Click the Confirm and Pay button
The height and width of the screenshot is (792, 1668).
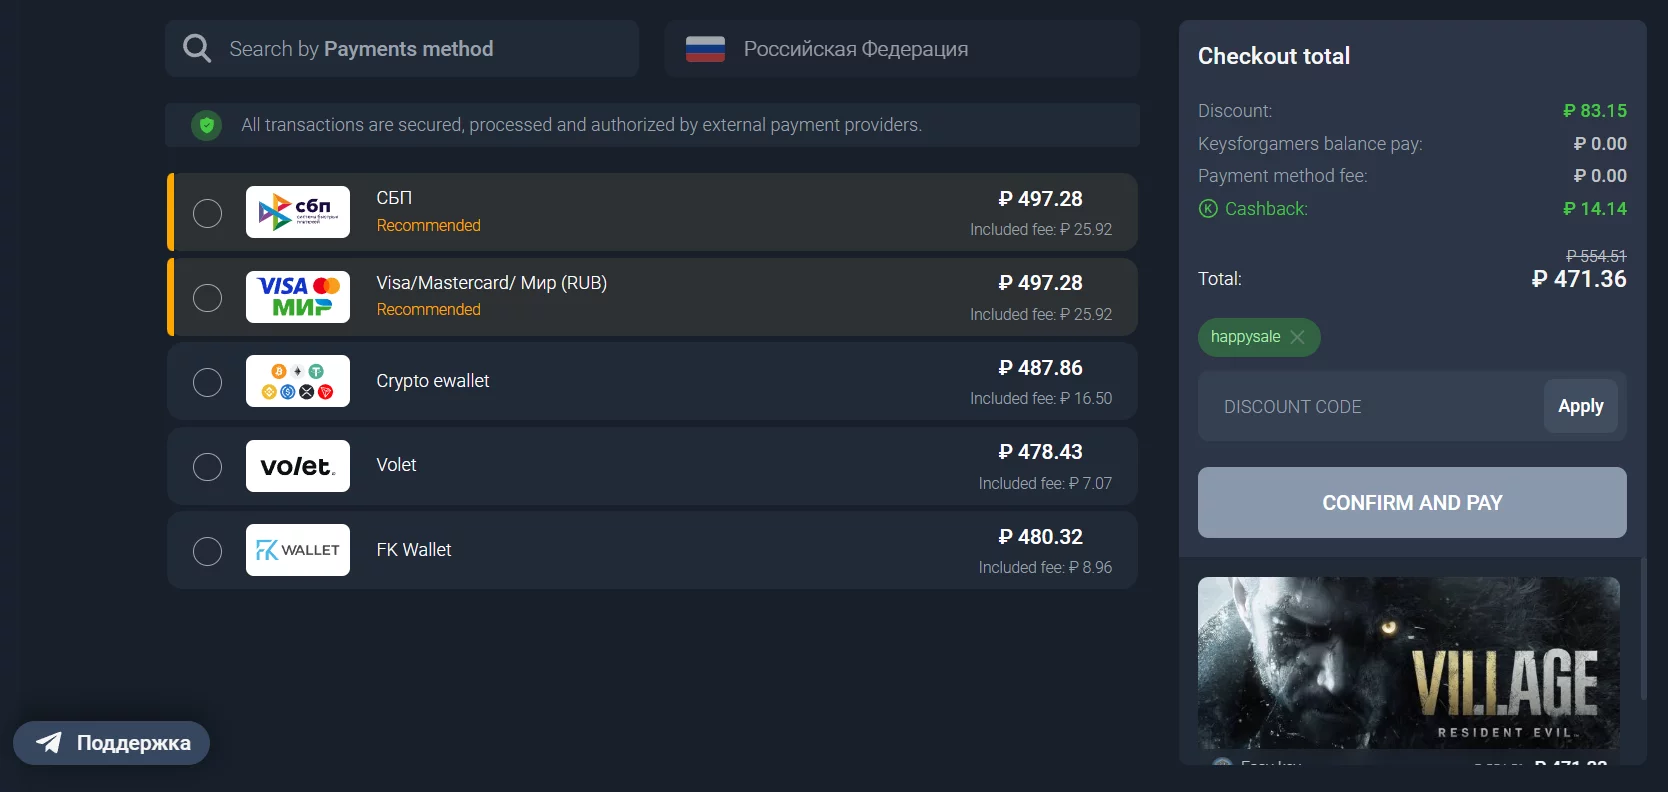(x=1411, y=503)
